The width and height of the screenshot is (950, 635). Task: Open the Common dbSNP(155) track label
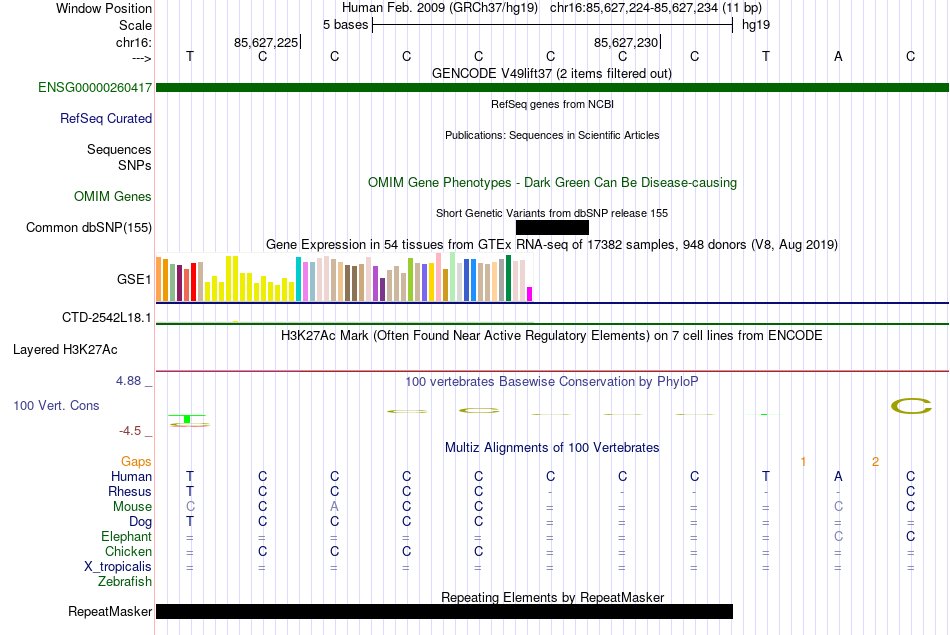tap(88, 227)
